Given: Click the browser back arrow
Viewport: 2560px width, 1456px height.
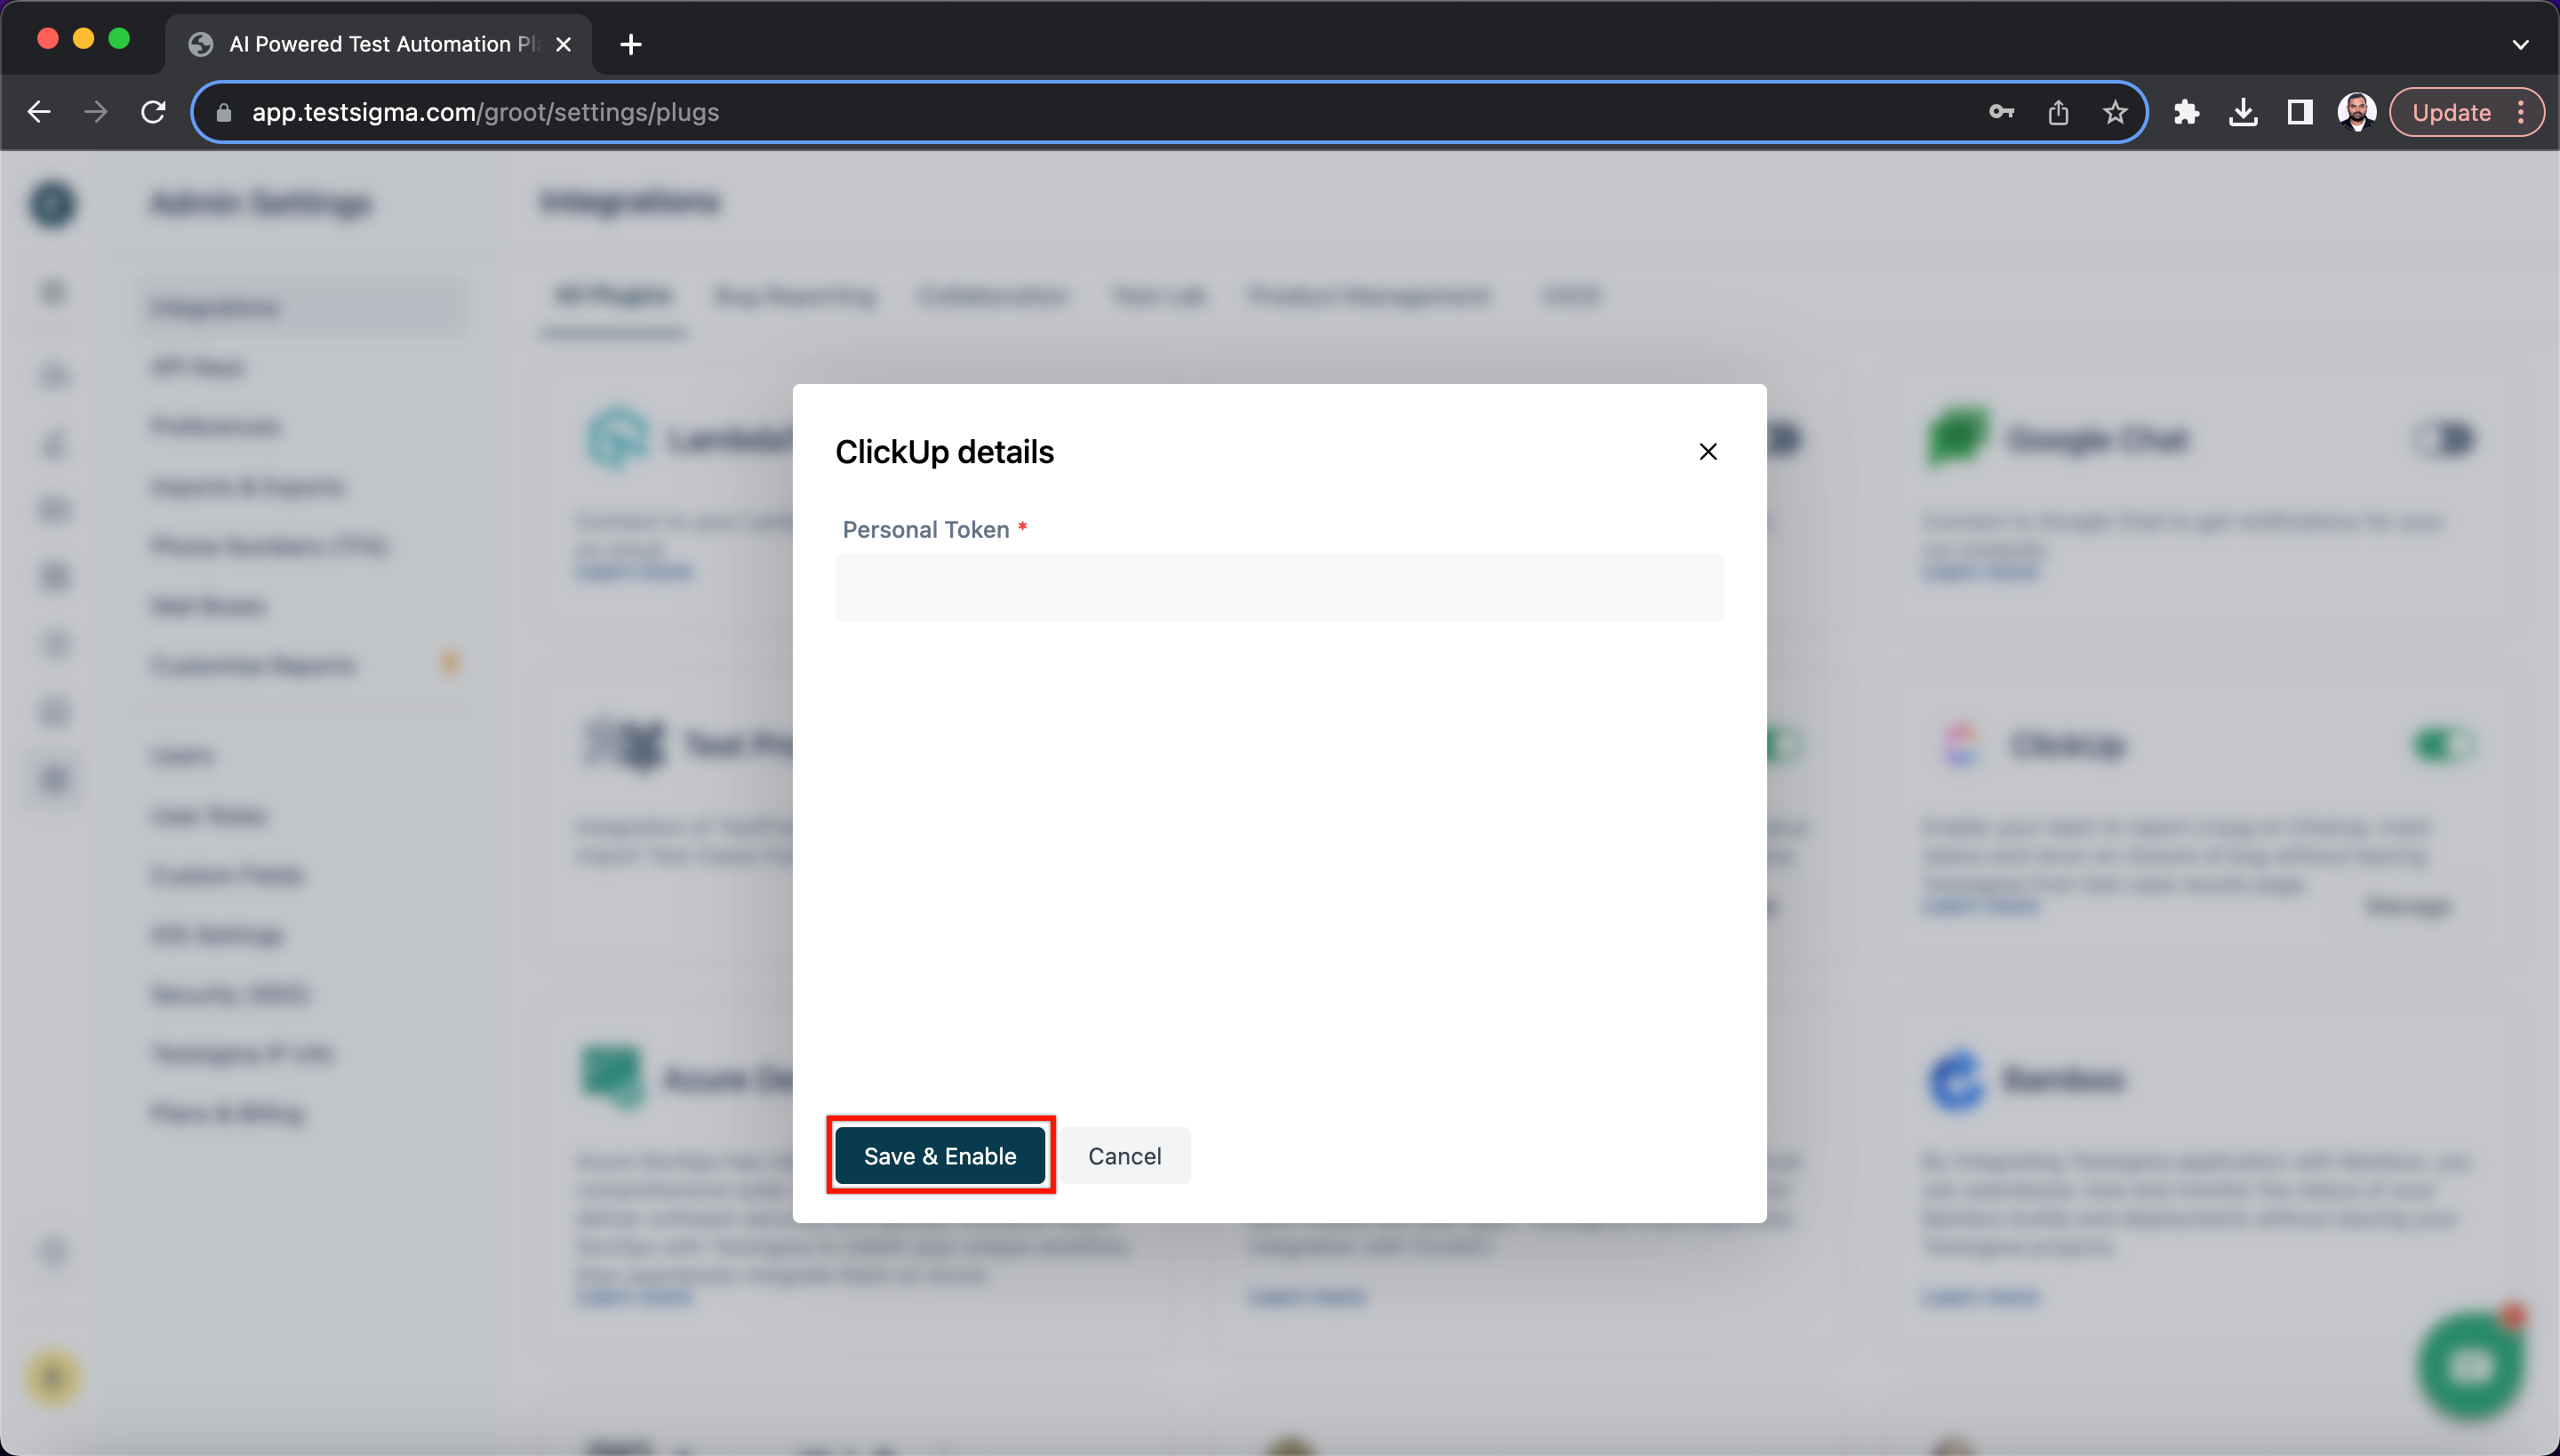Looking at the screenshot, I should 39,112.
